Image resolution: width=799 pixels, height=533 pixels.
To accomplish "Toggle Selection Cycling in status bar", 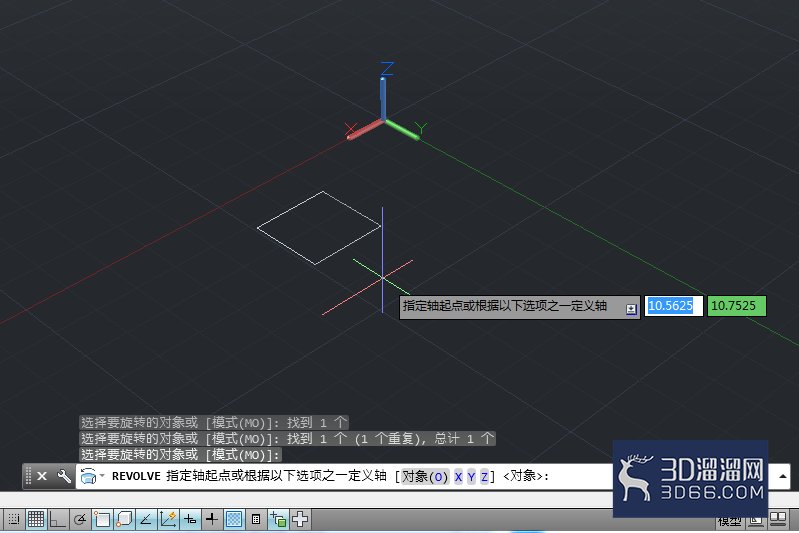I will click(278, 519).
